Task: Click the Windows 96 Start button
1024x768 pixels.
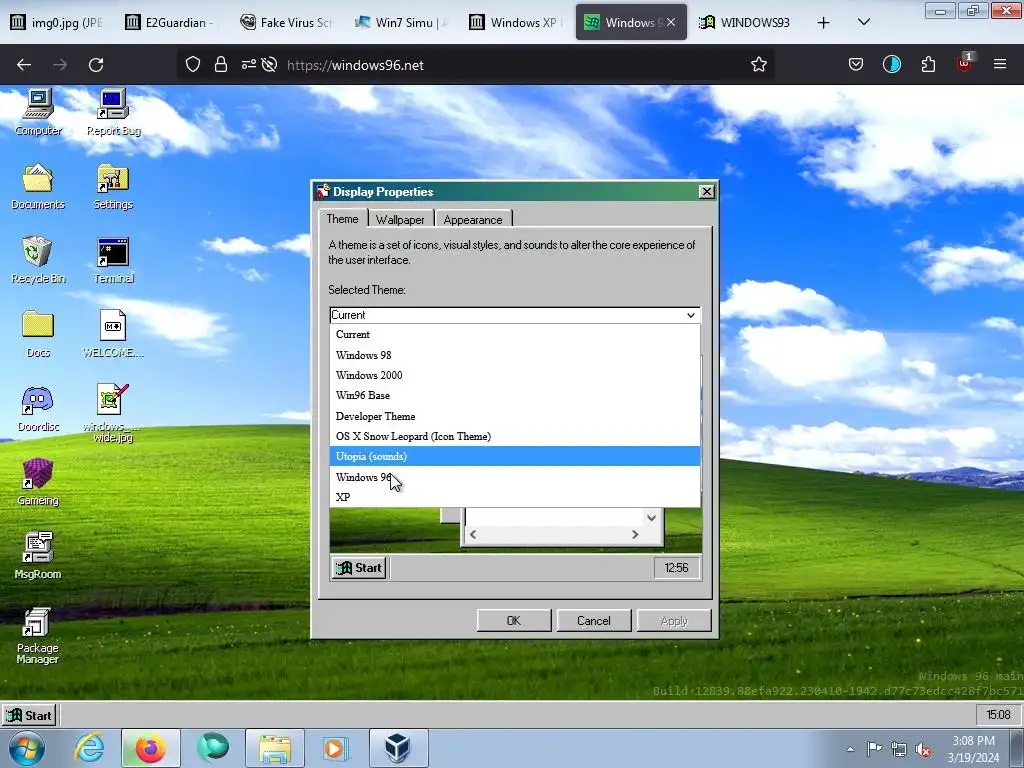Action: [29, 715]
